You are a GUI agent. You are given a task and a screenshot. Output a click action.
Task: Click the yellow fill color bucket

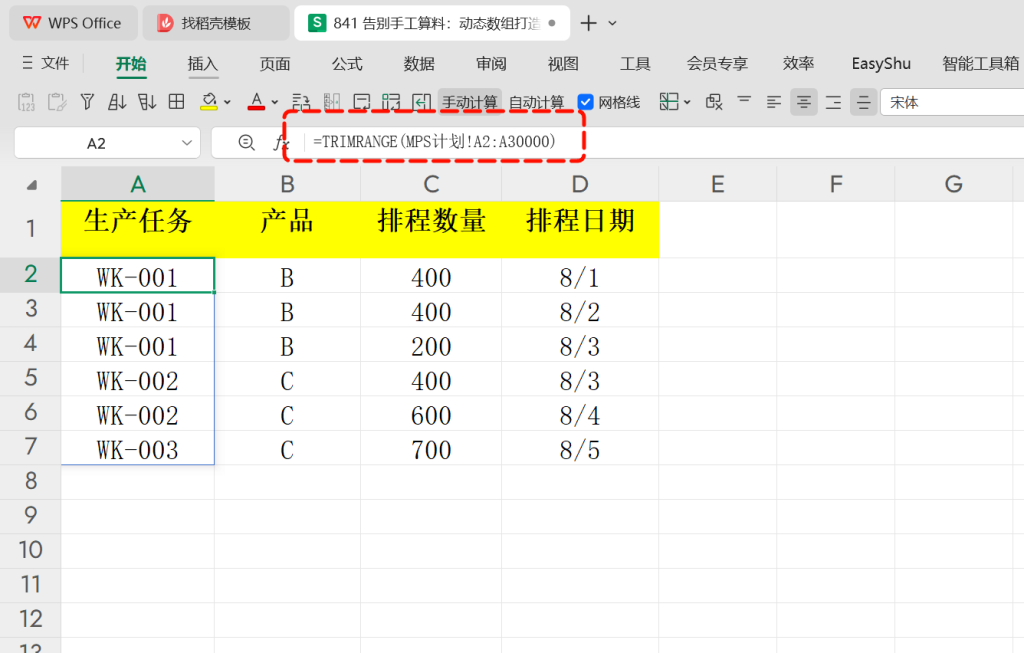point(209,102)
